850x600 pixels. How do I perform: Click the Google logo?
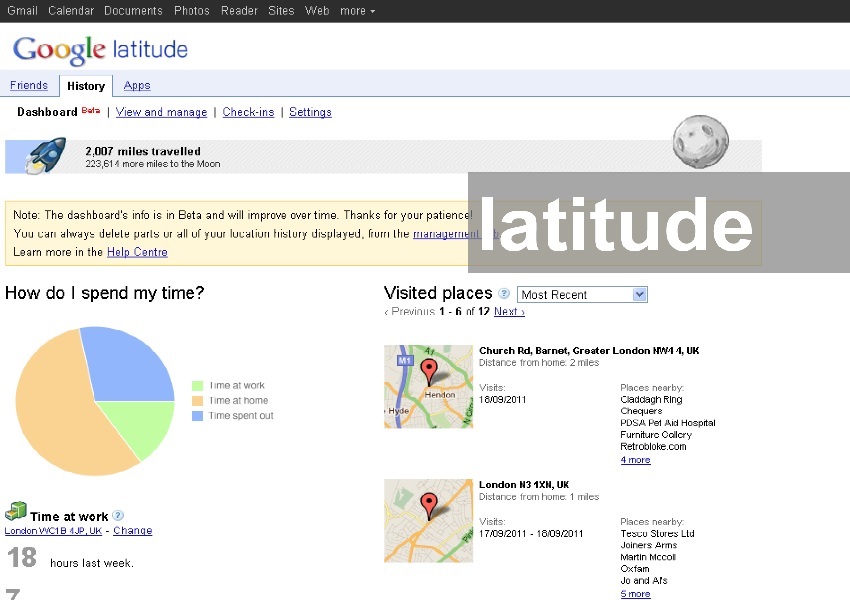pos(59,50)
